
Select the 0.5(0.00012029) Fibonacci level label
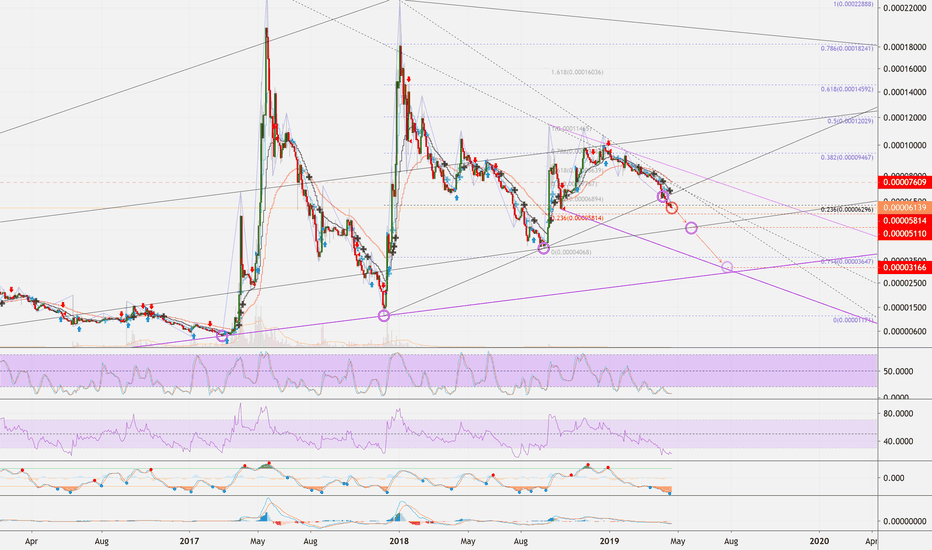850,121
